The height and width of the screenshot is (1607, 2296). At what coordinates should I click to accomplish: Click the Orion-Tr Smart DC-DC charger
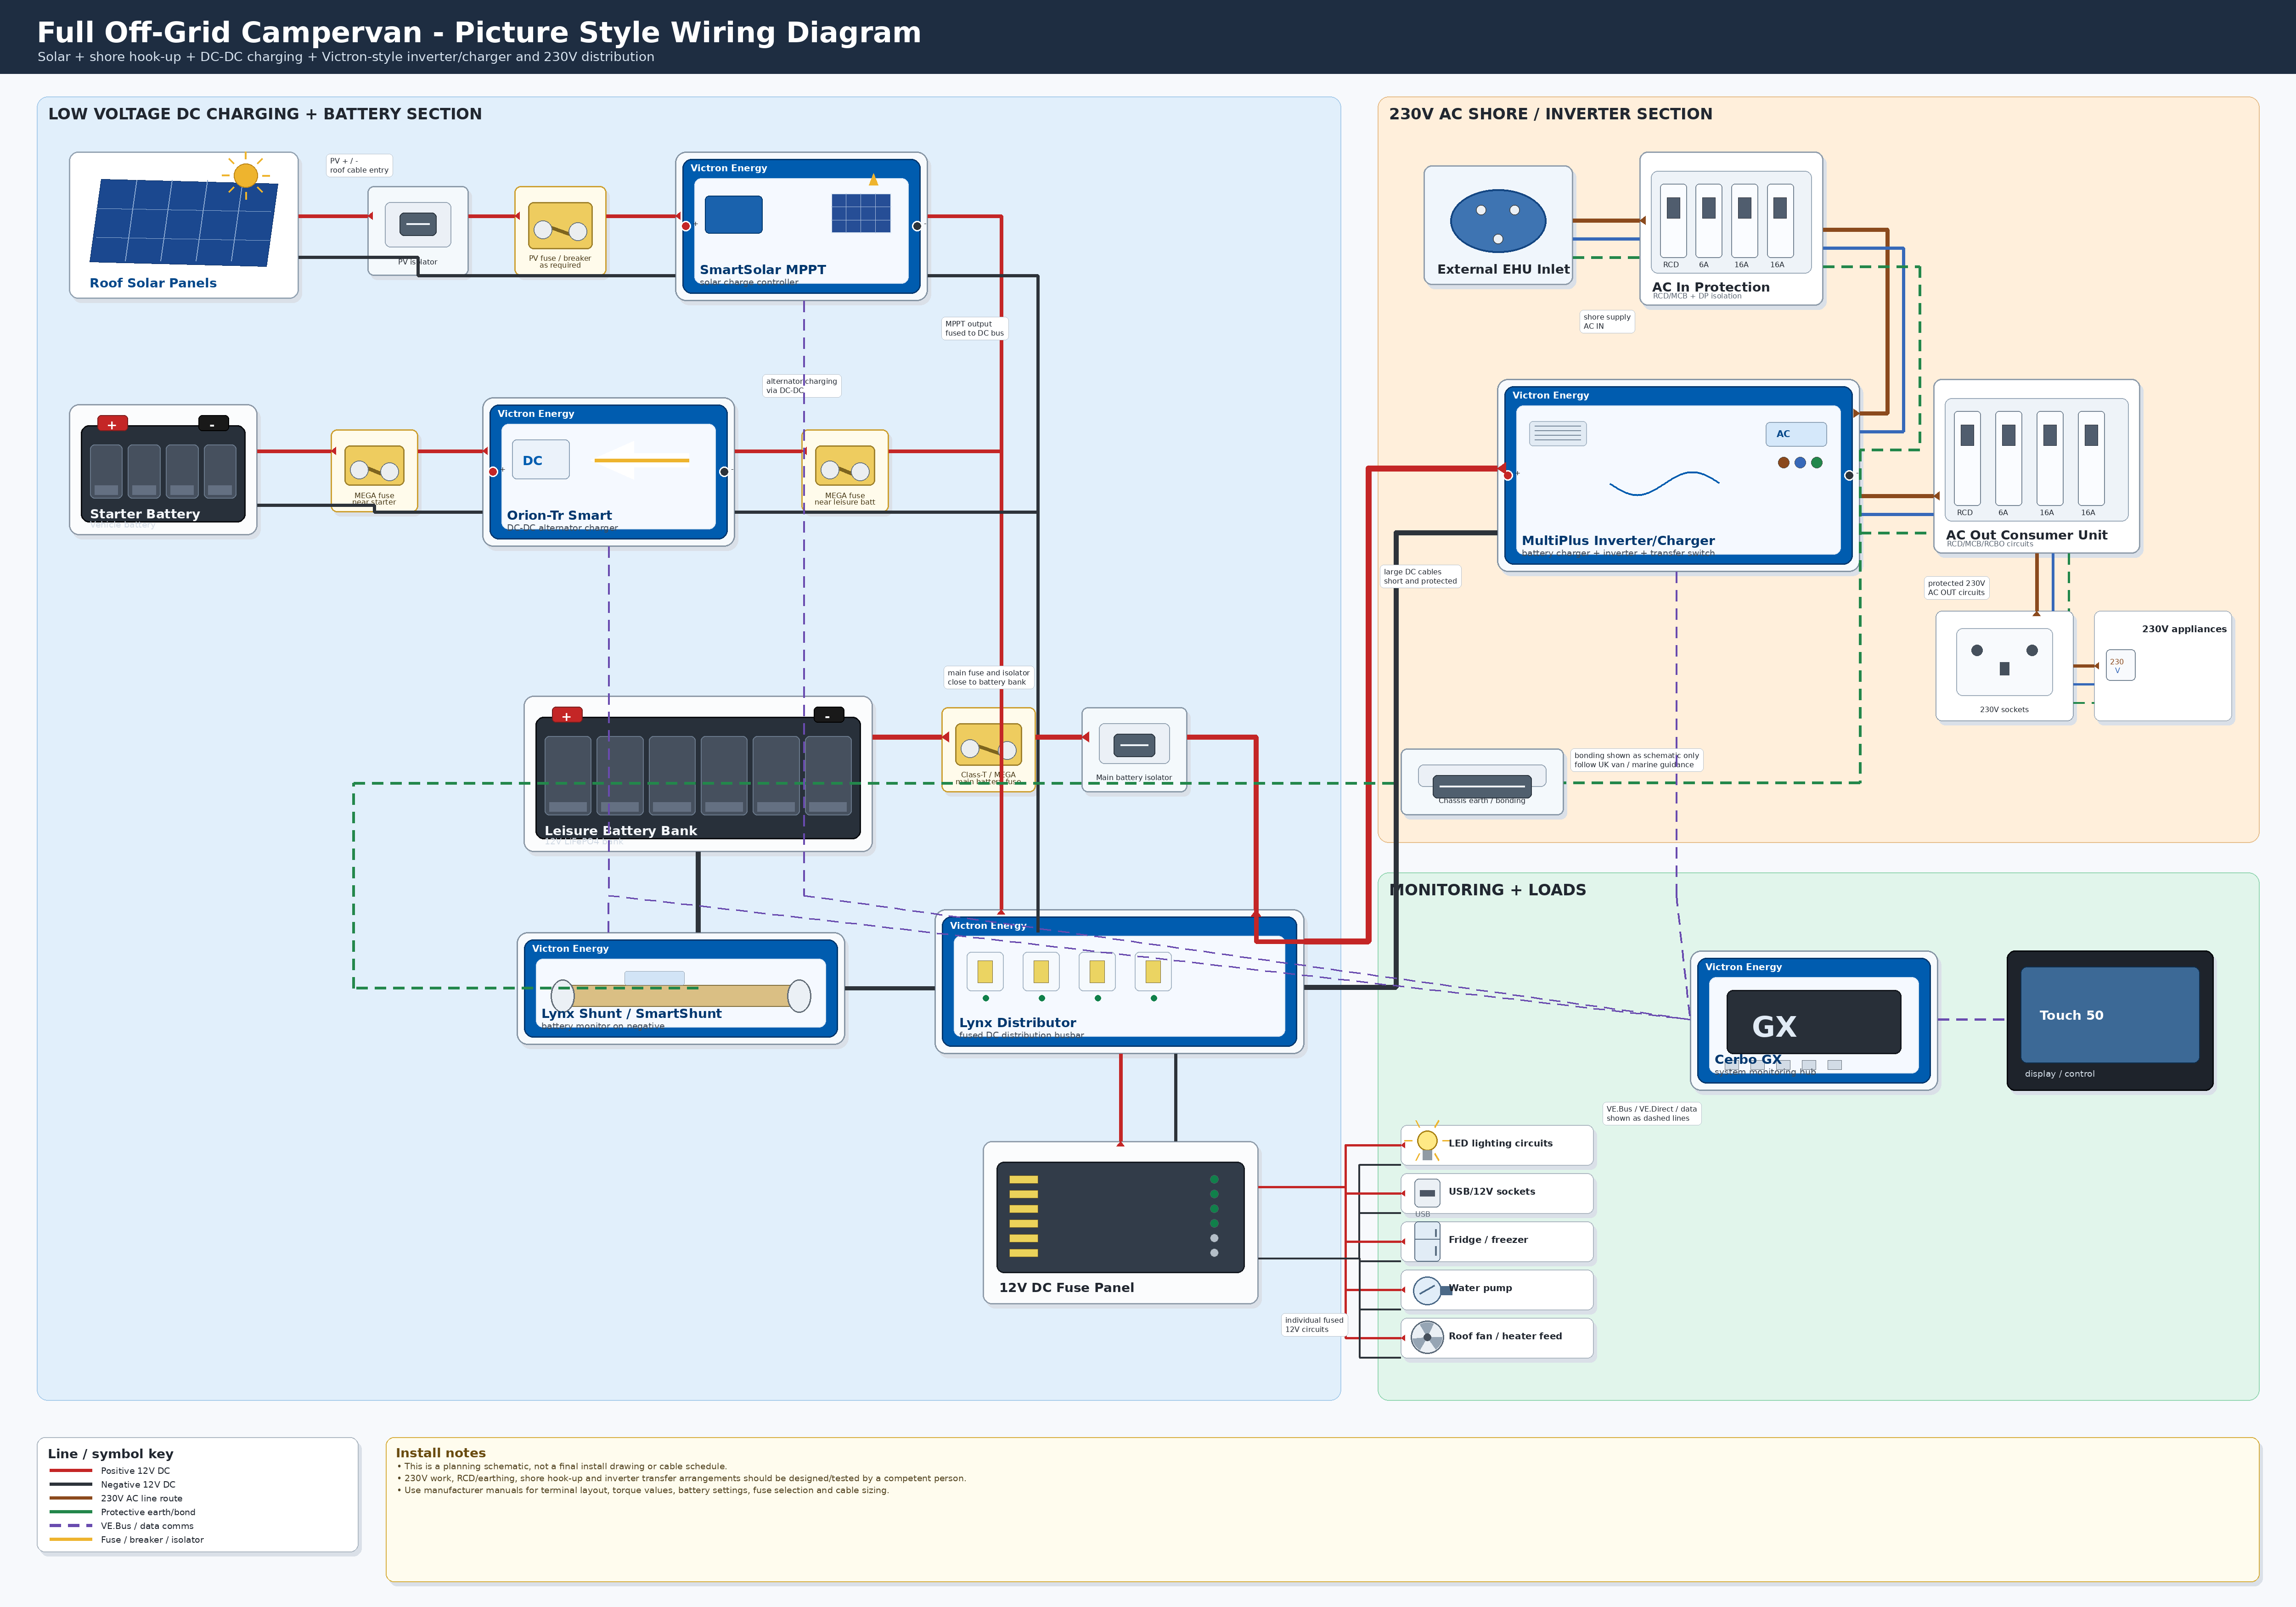tap(608, 472)
